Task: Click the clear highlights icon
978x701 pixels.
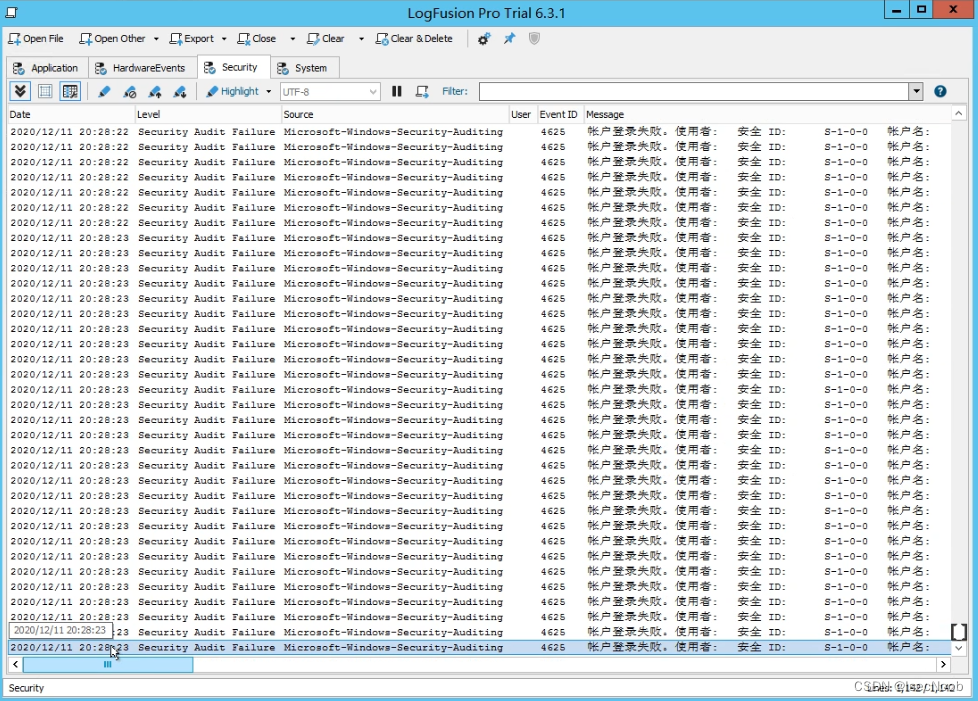Action: tap(129, 92)
